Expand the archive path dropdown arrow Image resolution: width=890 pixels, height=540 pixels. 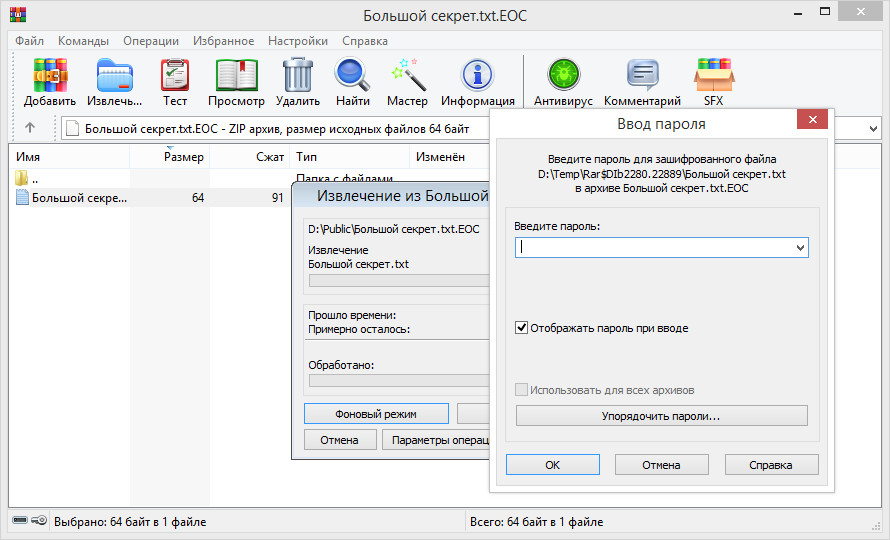point(873,128)
